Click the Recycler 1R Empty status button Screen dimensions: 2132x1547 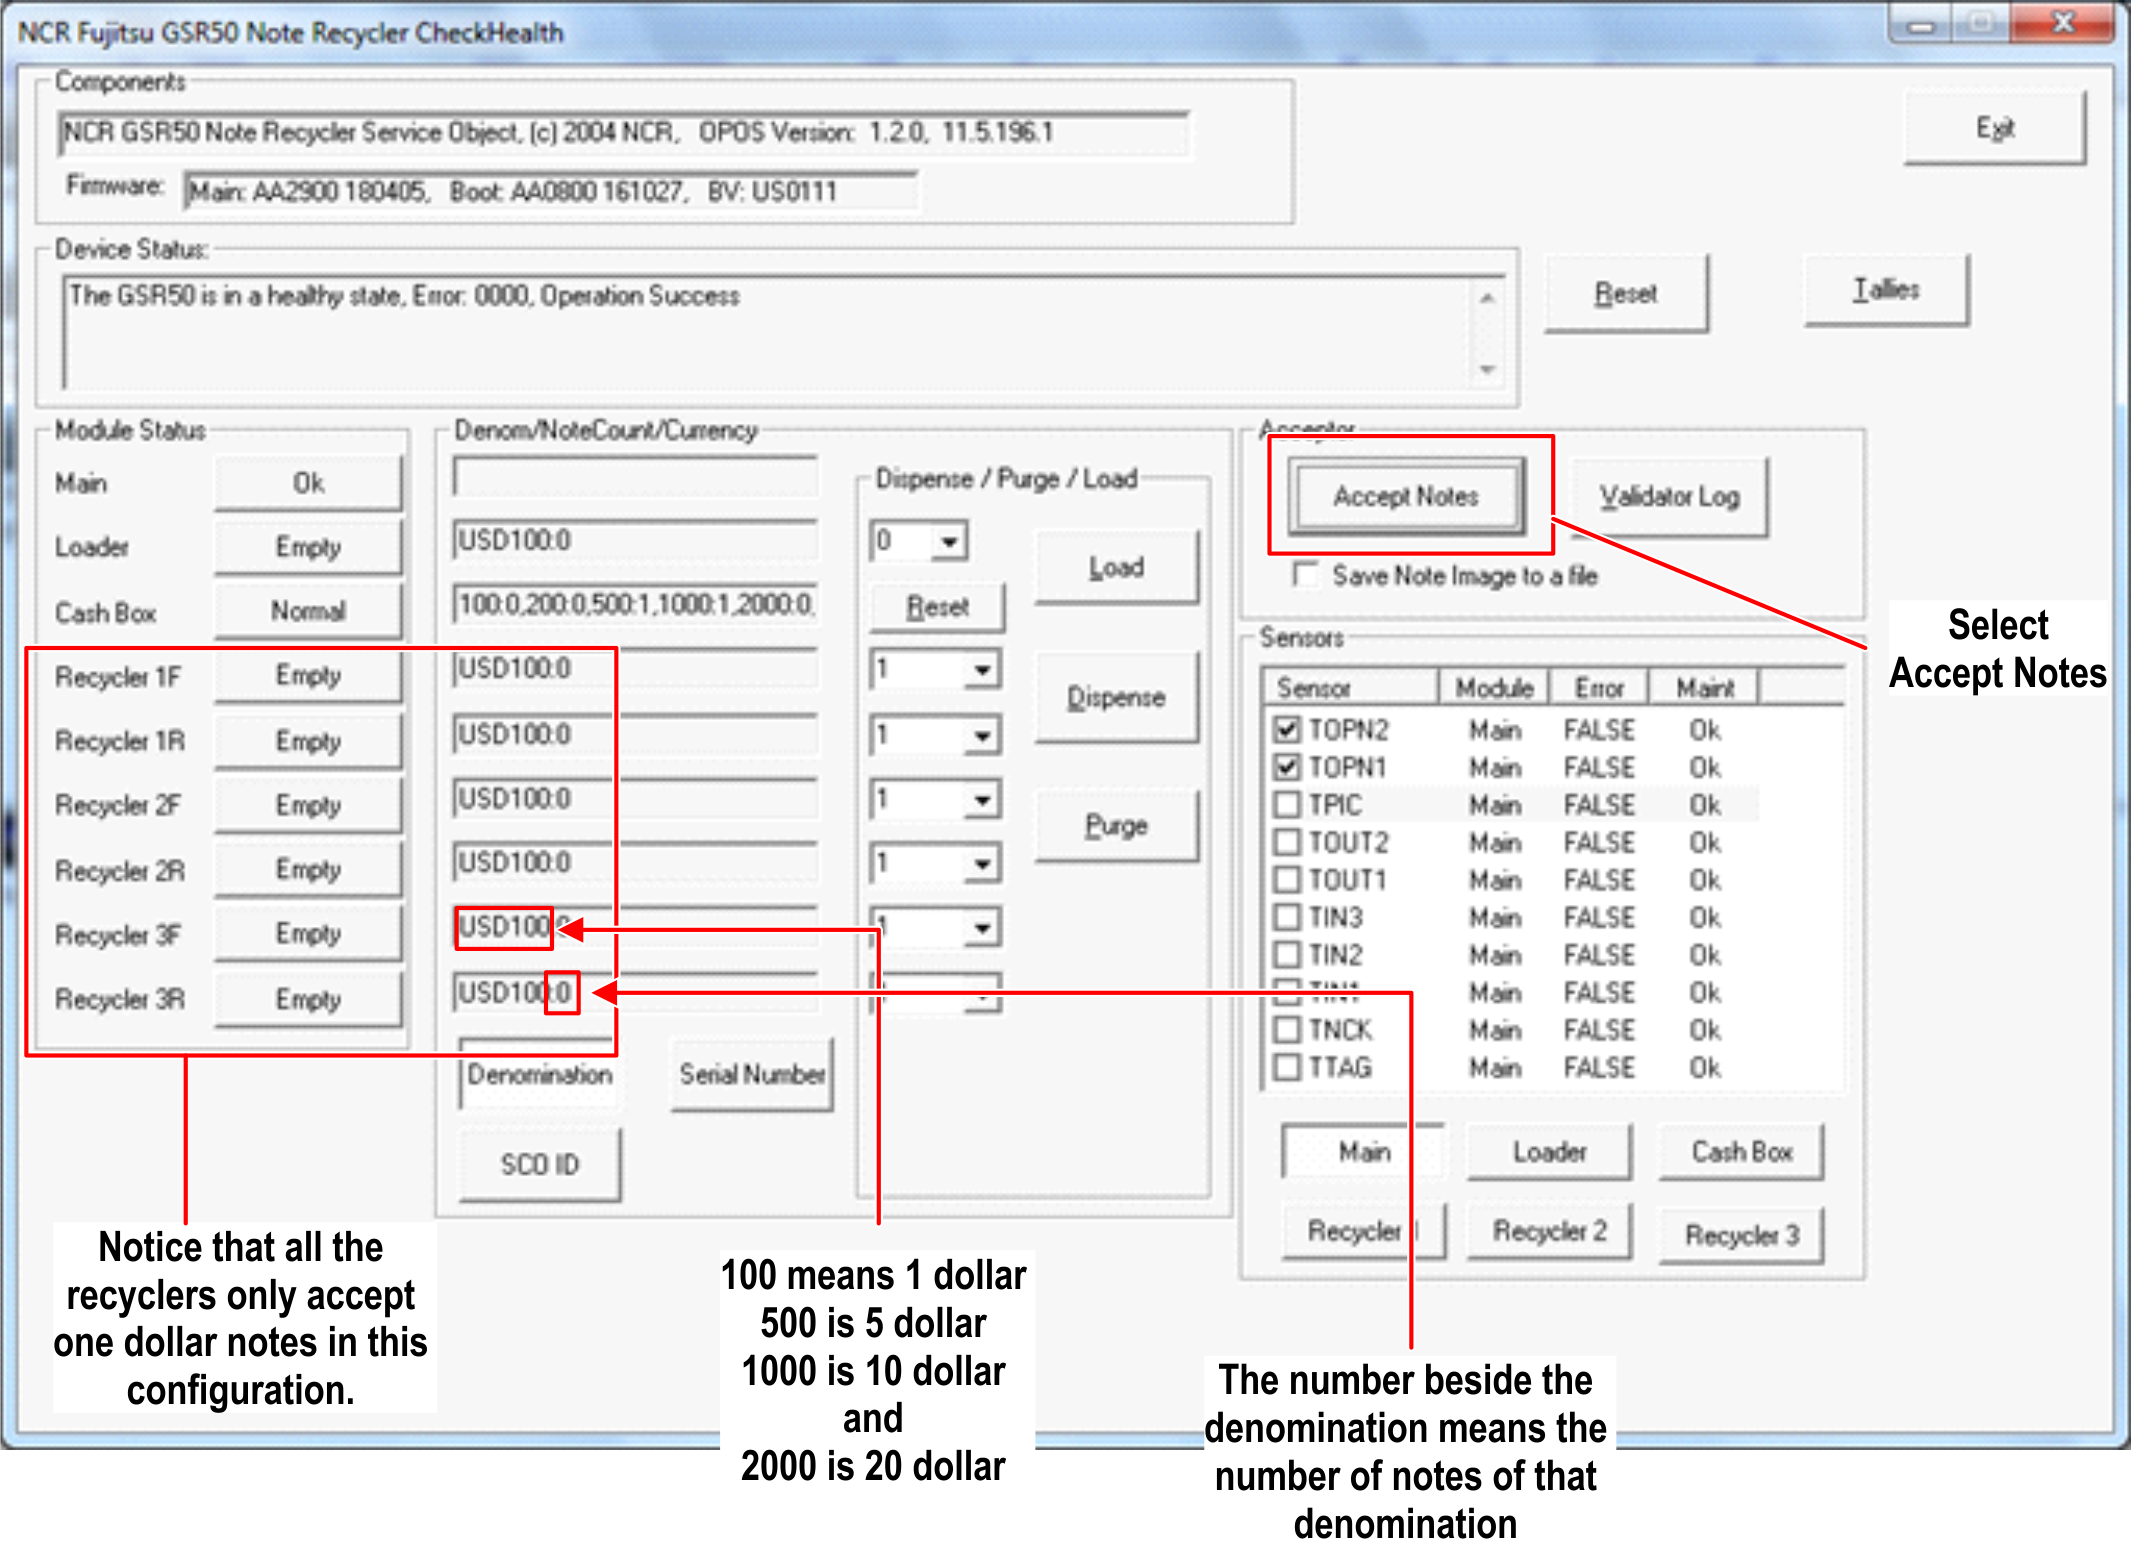pos(308,741)
